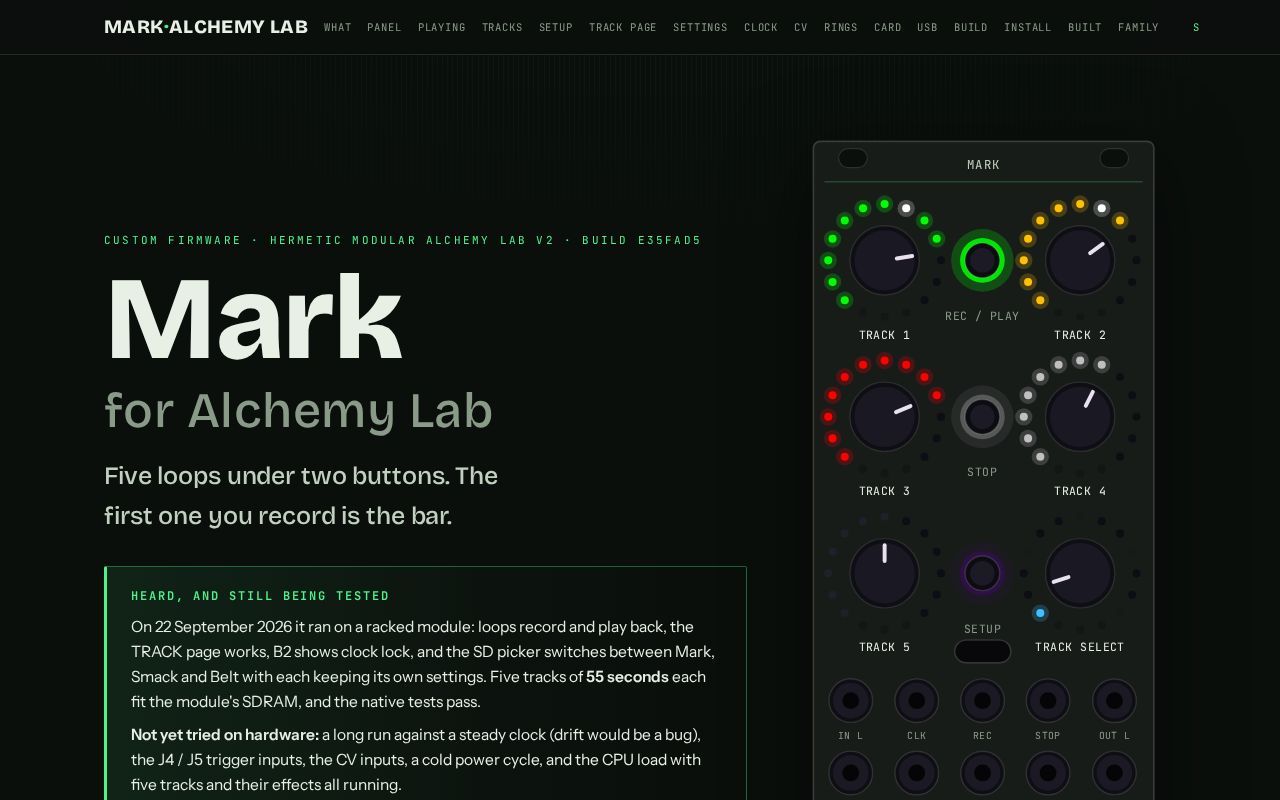Viewport: 1280px width, 800px height.
Task: Open the Mark·Alchemy Lab home logo link
Action: coord(206,27)
